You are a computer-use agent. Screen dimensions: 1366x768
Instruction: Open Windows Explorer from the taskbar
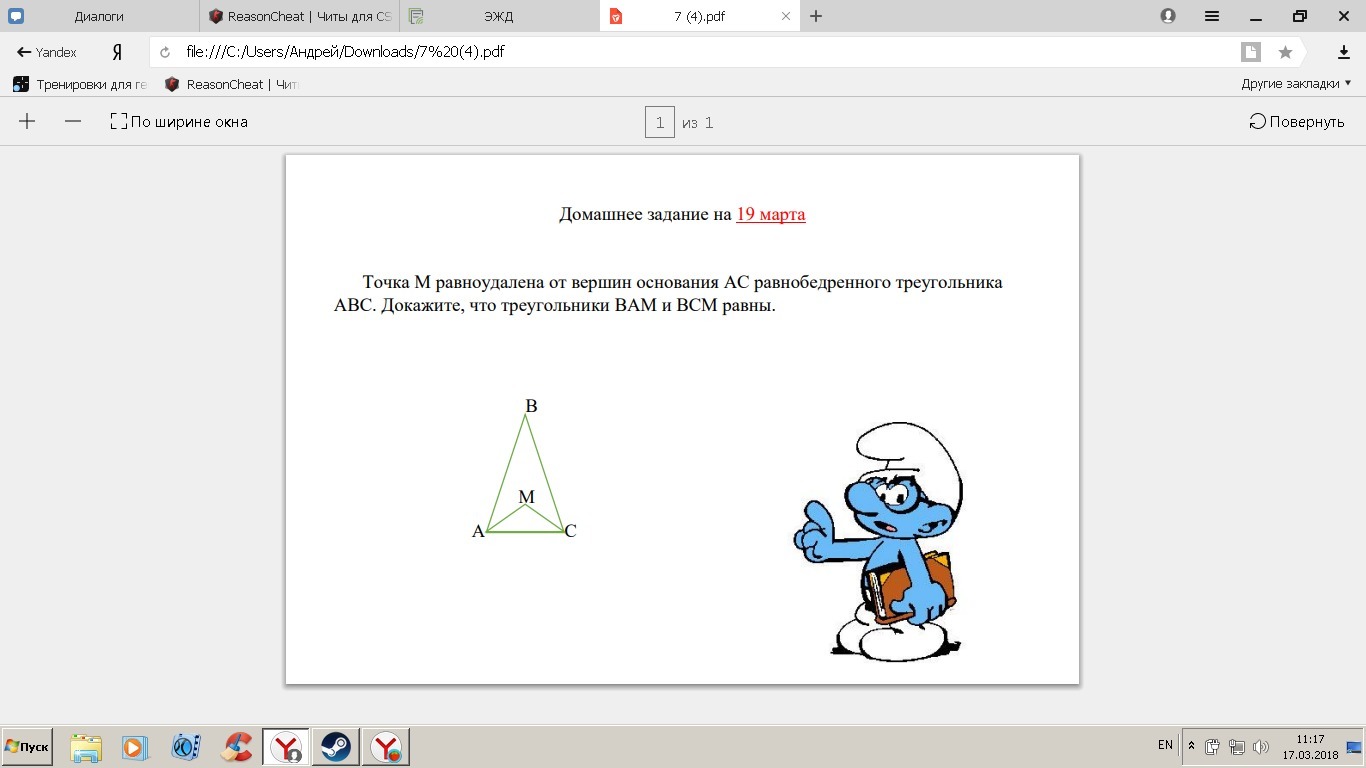[86, 747]
